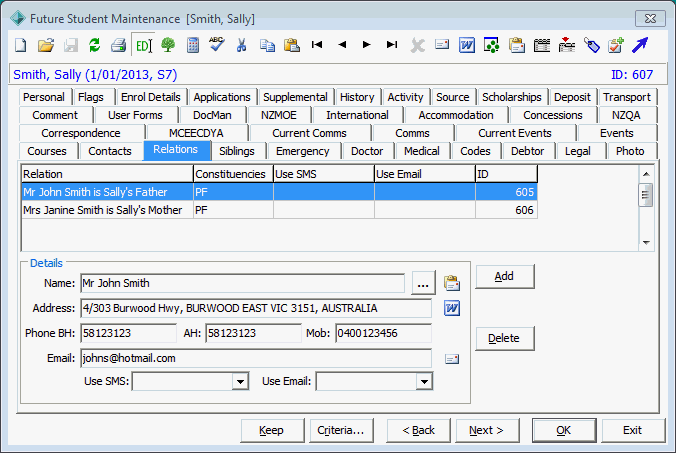Image resolution: width=676 pixels, height=453 pixels.
Task: Click the black table grid icon
Action: pos(541,45)
